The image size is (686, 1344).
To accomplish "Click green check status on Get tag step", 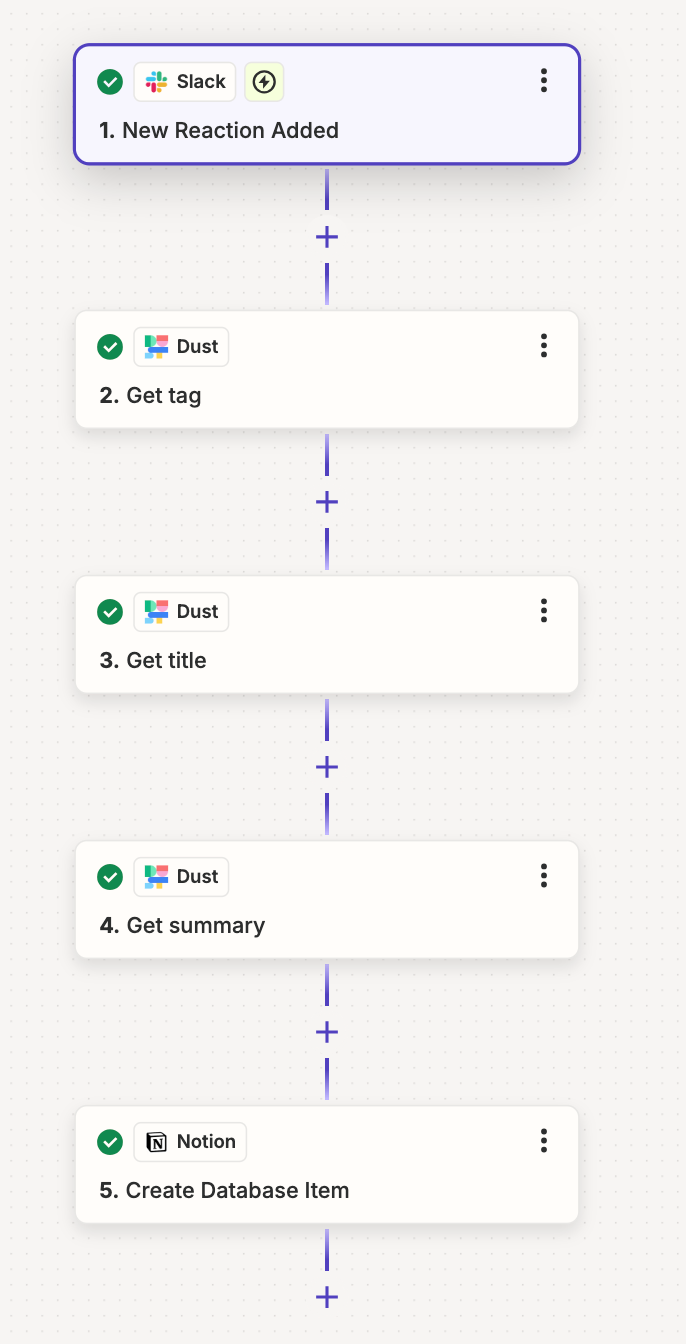I will (x=110, y=347).
